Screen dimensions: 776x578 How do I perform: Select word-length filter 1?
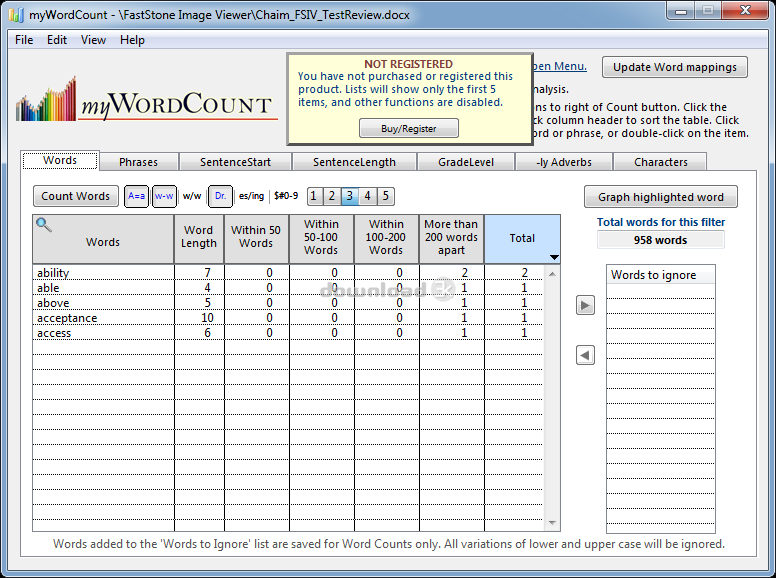click(x=314, y=196)
